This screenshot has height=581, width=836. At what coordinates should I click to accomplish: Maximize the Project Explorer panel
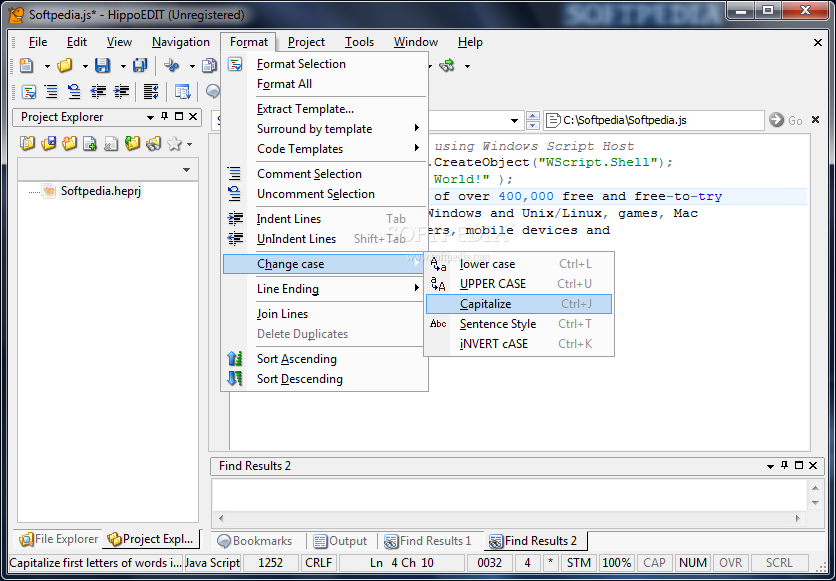click(179, 116)
